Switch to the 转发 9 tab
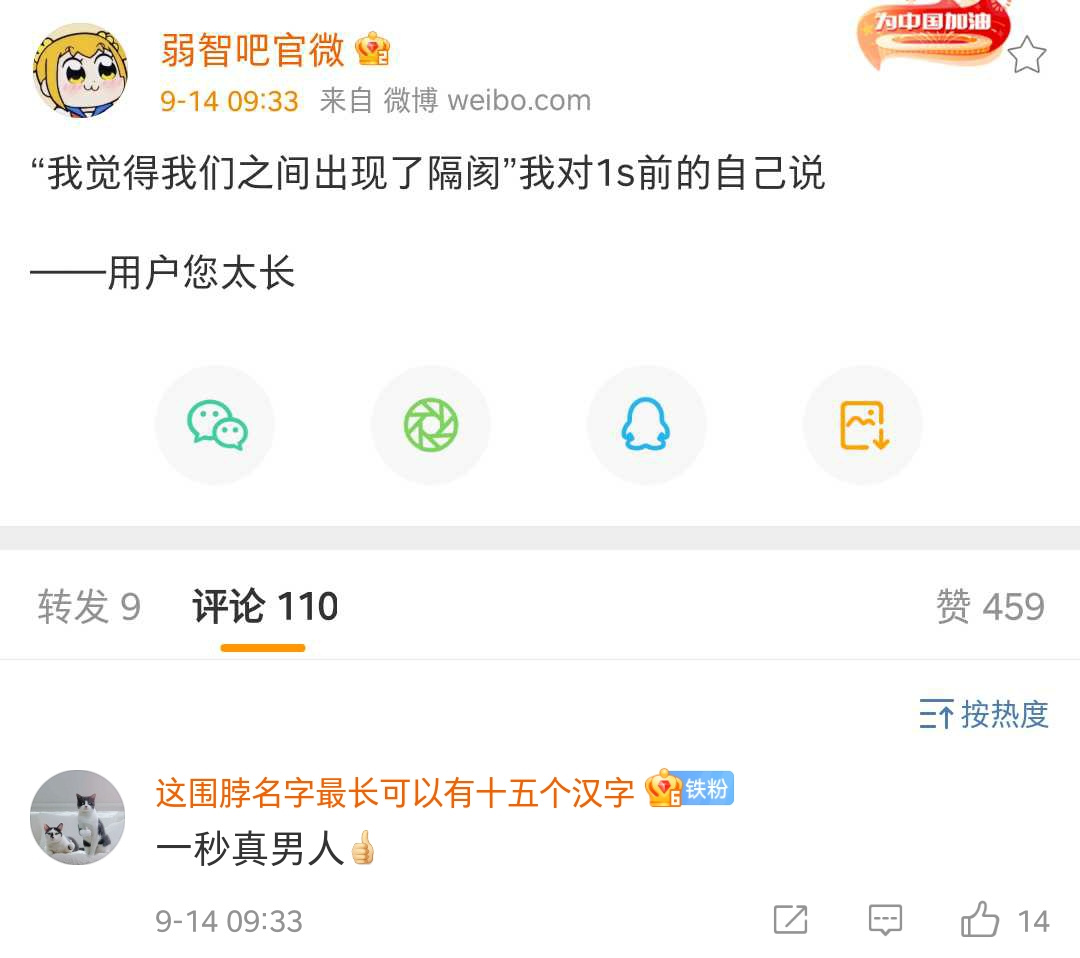Image resolution: width=1080 pixels, height=958 pixels. point(90,607)
